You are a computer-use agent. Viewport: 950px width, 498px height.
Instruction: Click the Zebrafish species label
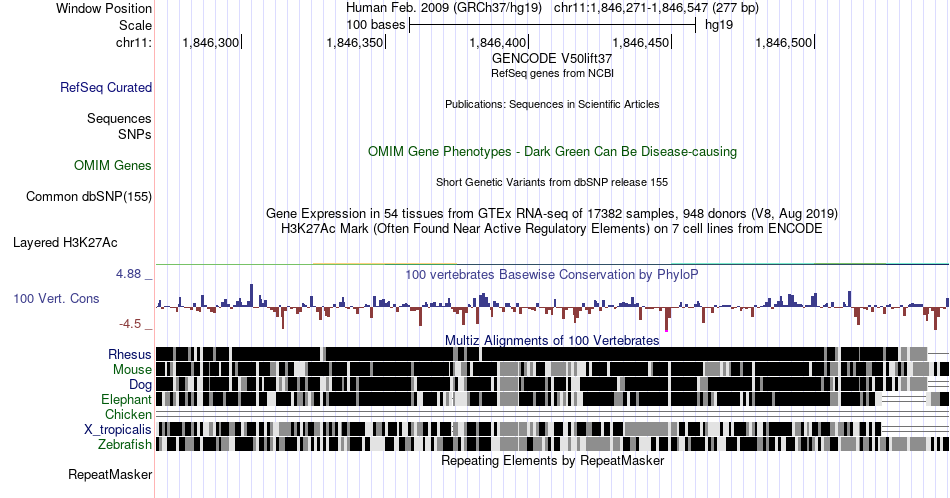[x=125, y=445]
